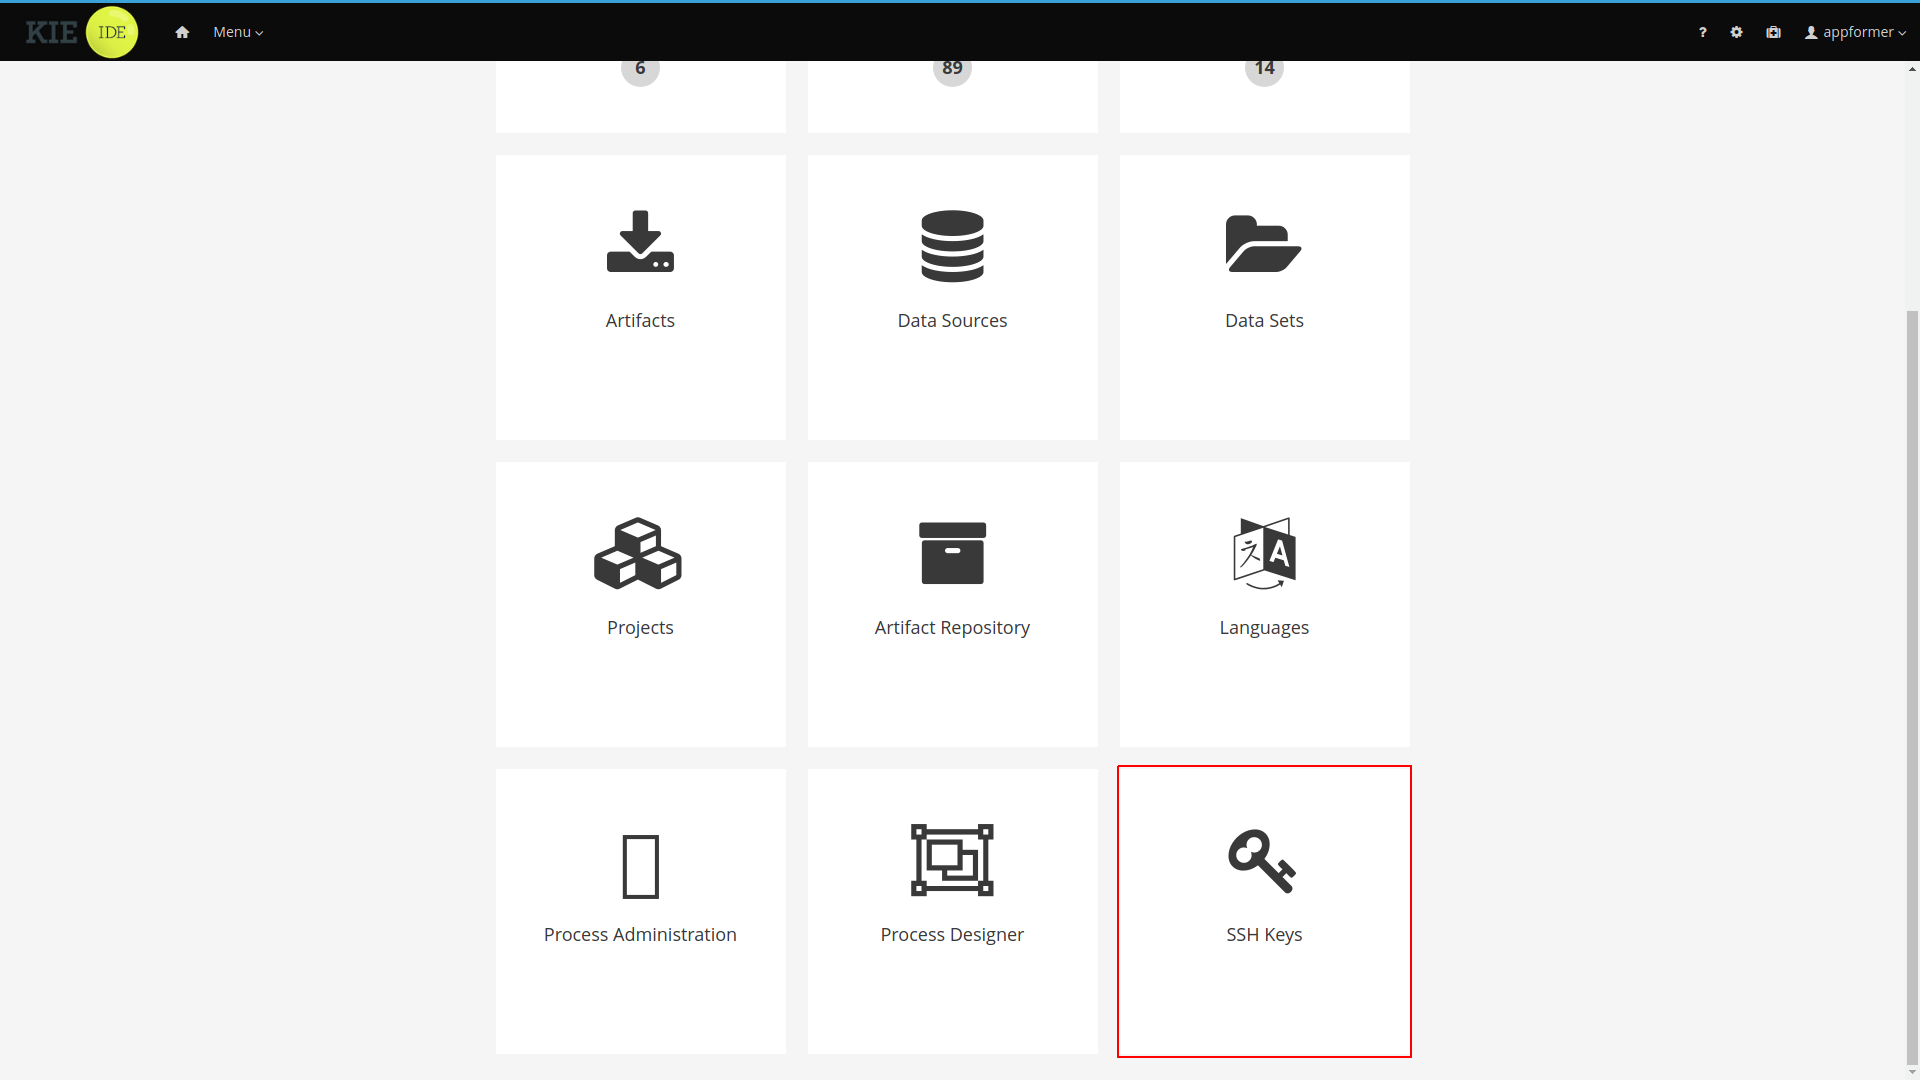Click the camera screenshot icon
This screenshot has height=1080, width=1920.
pyautogui.click(x=1774, y=32)
